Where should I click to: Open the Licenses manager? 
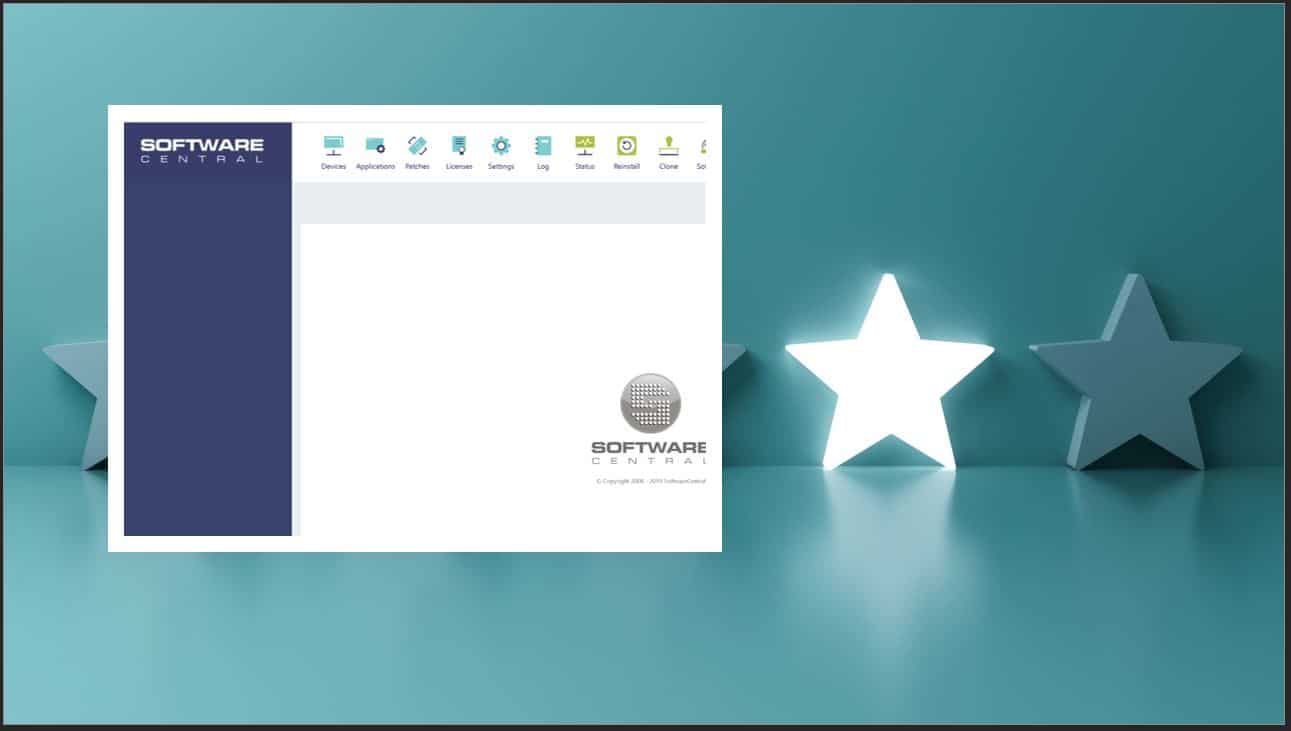pos(459,146)
